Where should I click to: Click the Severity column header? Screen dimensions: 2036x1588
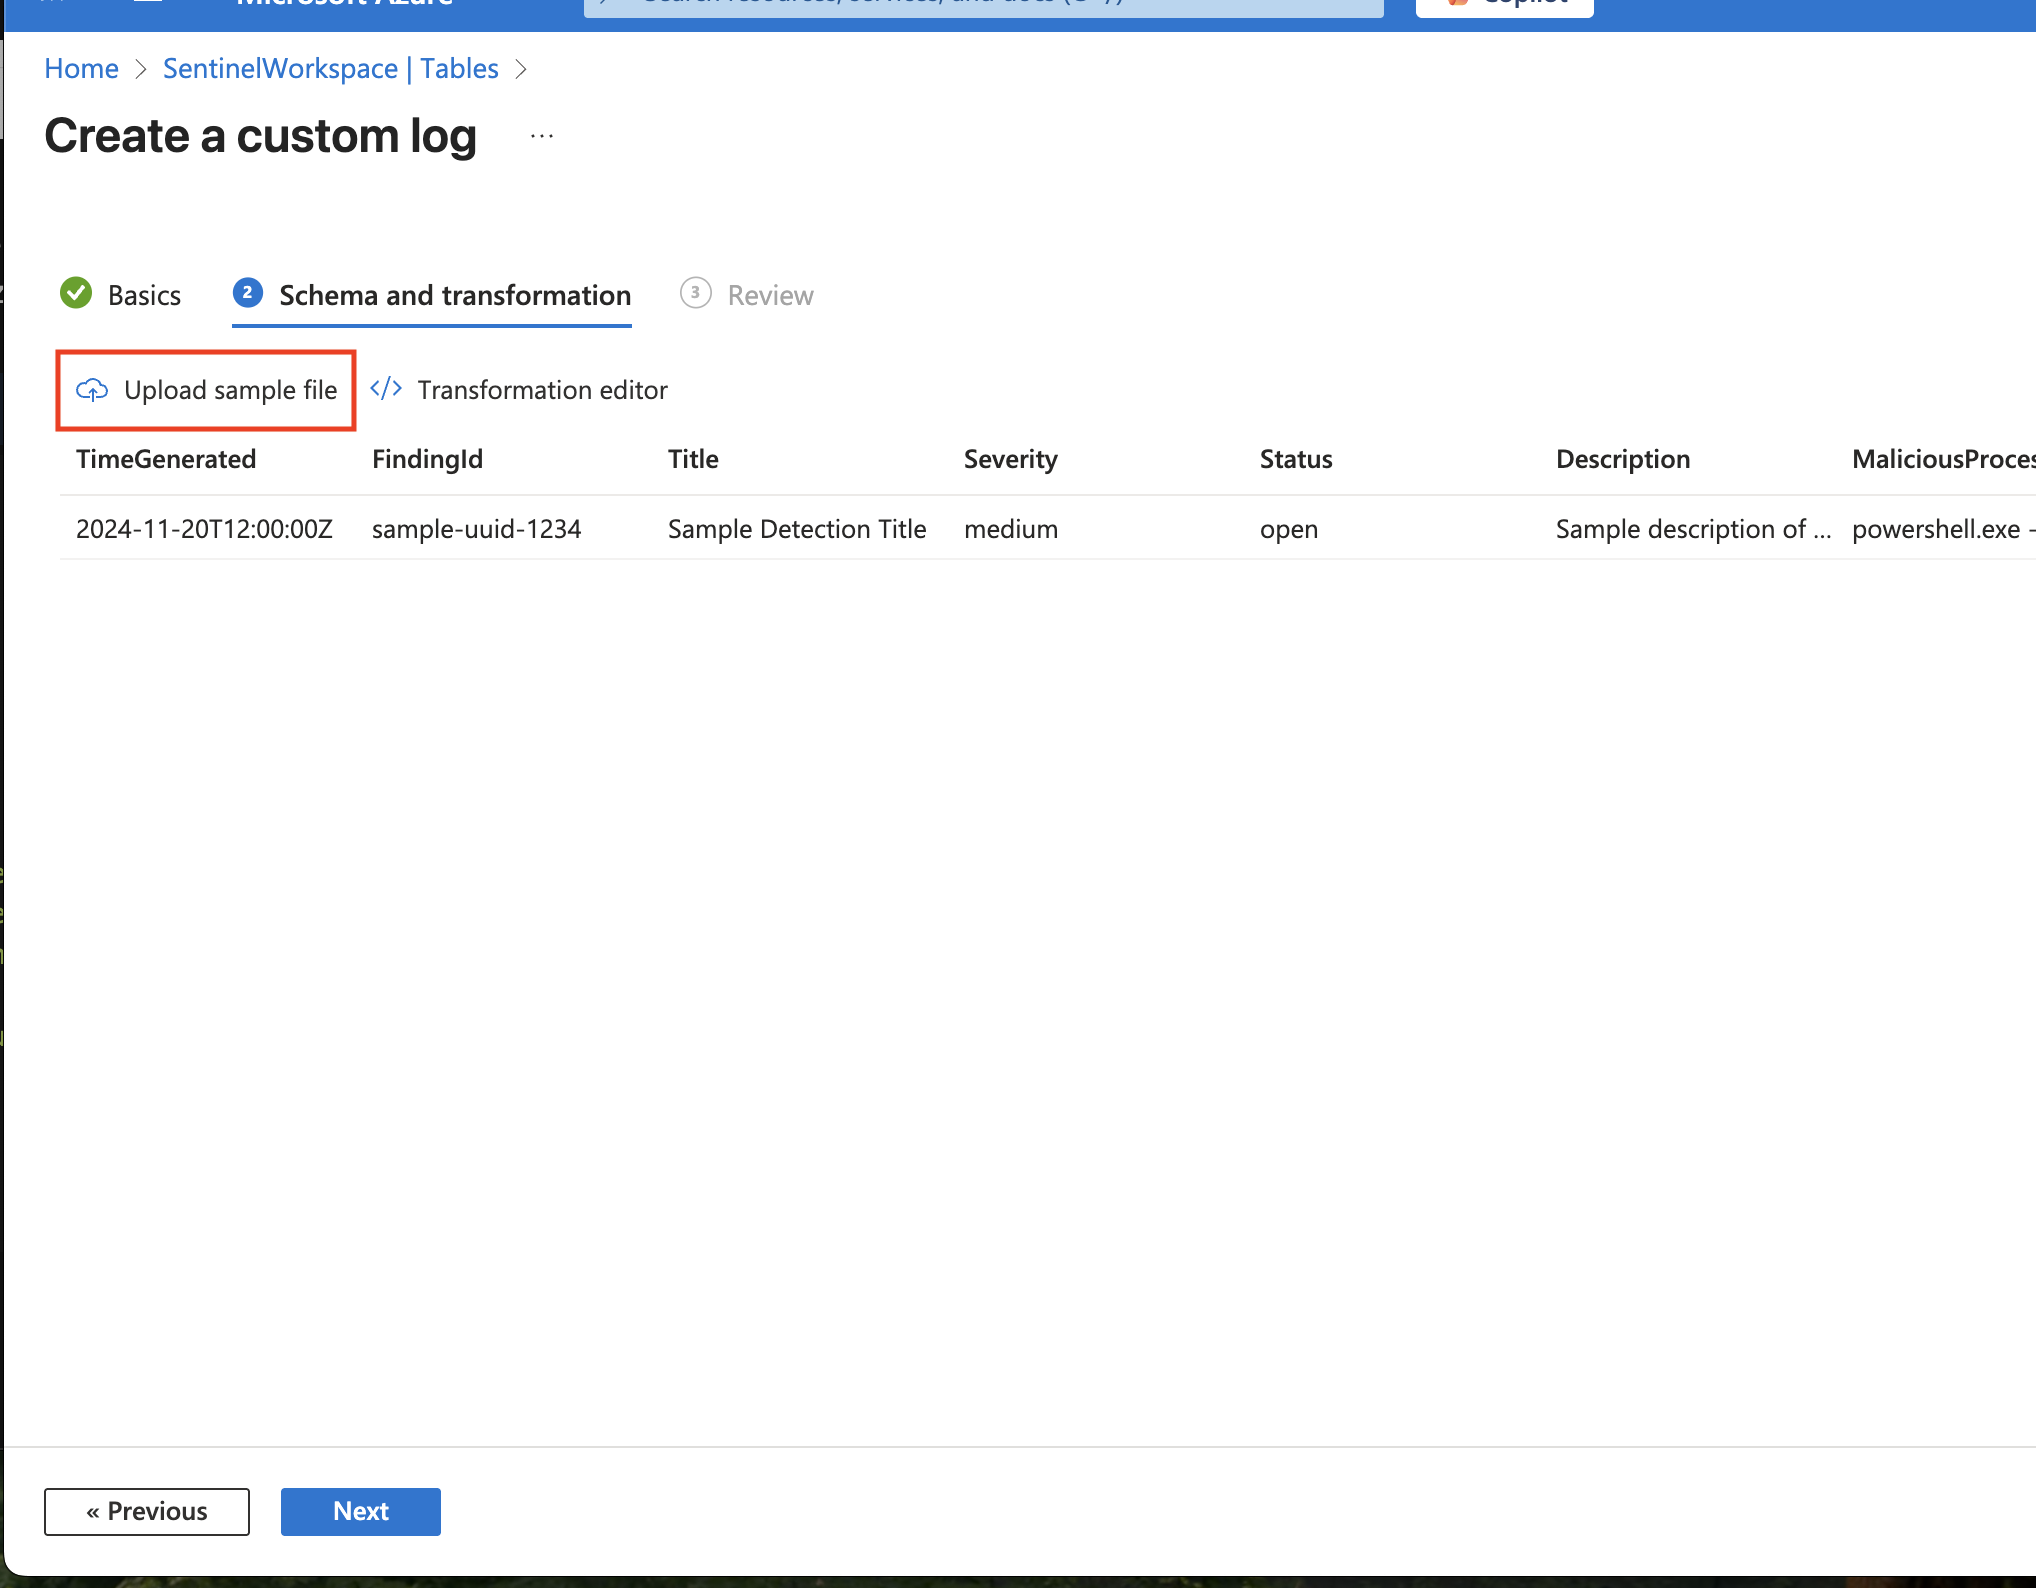[x=1010, y=459]
